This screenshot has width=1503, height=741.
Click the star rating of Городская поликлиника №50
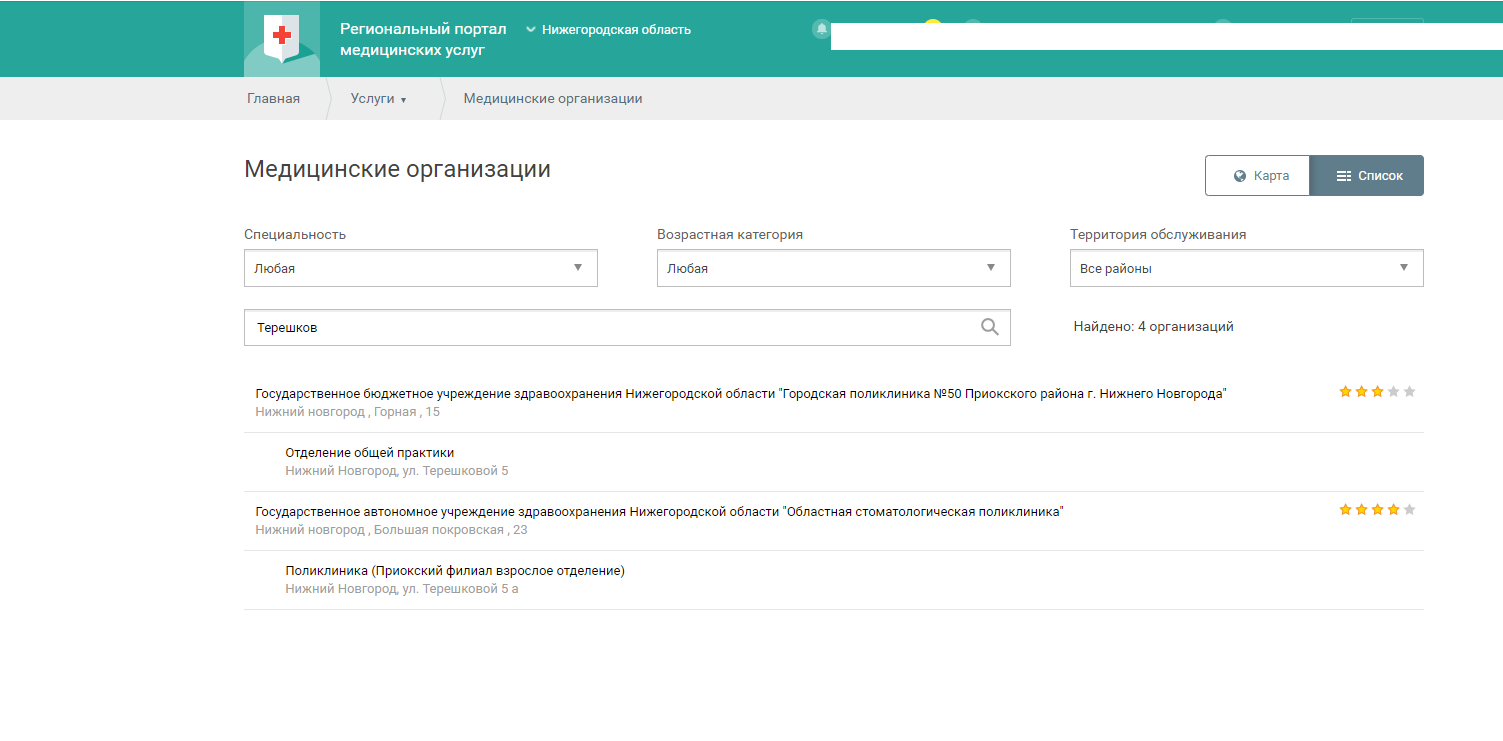1377,392
